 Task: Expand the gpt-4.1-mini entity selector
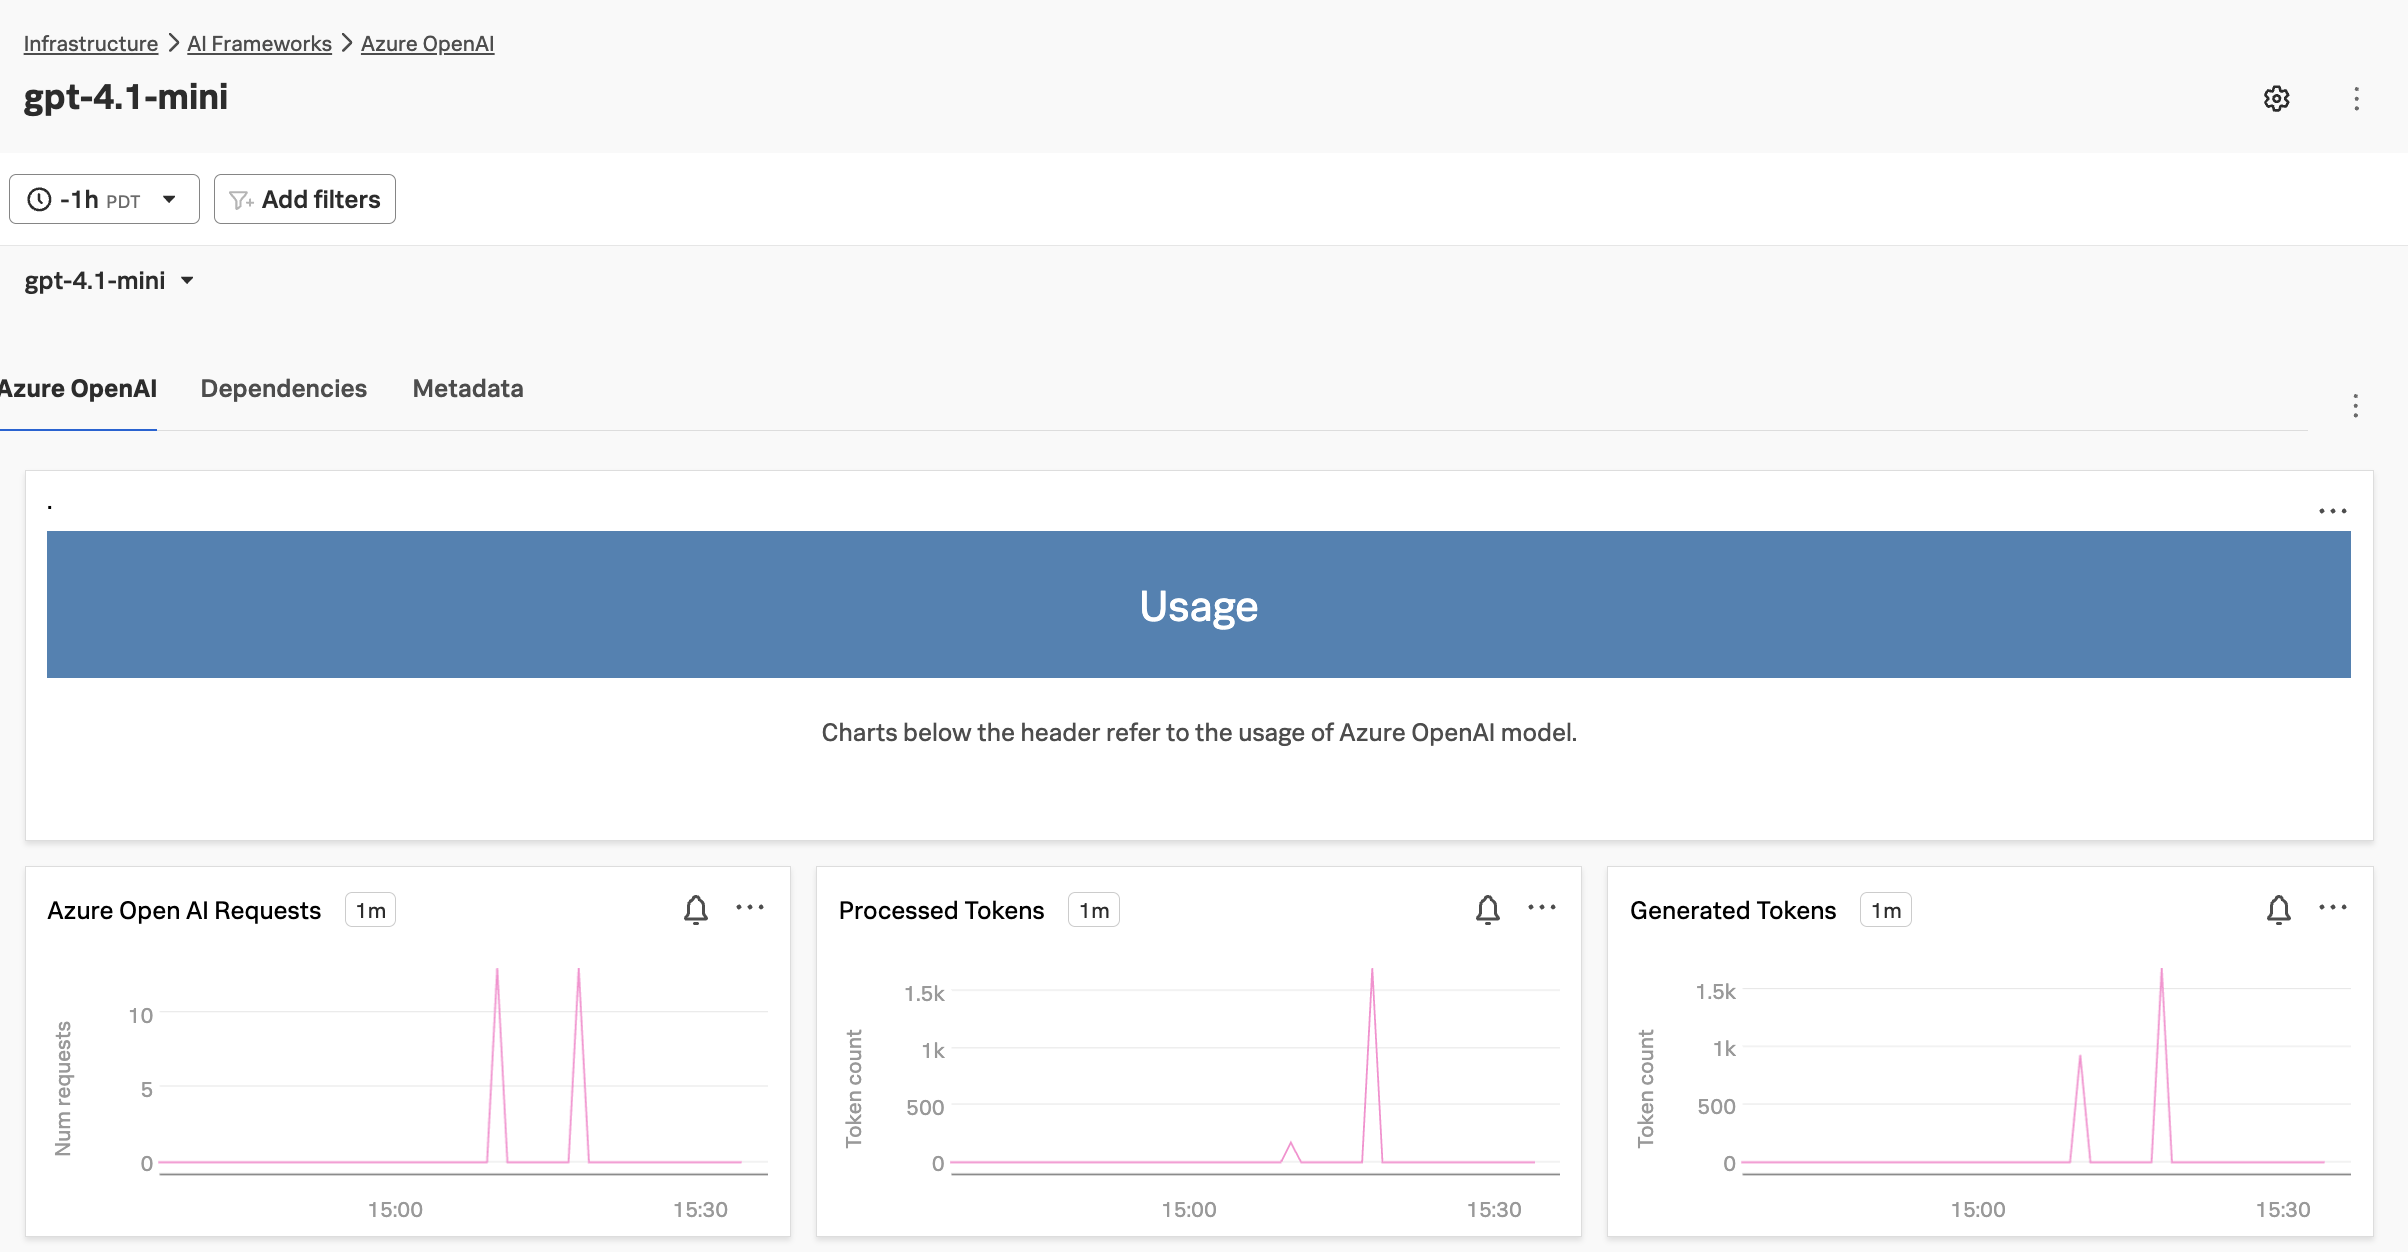click(x=109, y=281)
